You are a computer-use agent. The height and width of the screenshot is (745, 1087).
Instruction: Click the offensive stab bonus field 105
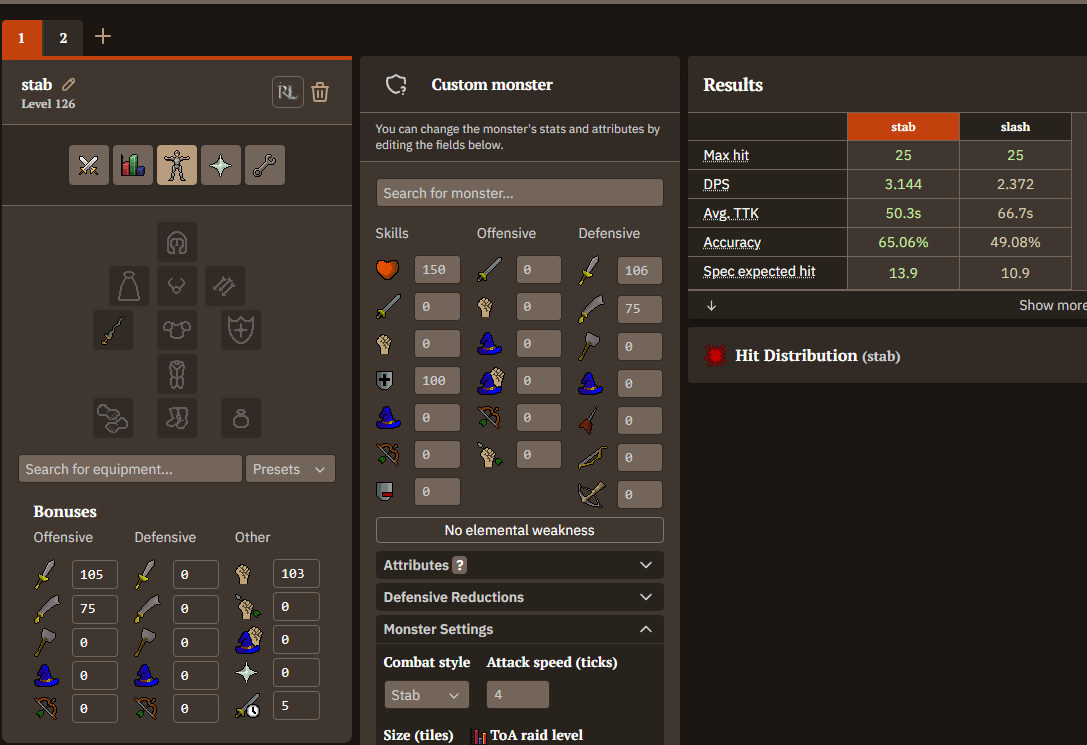pos(94,575)
